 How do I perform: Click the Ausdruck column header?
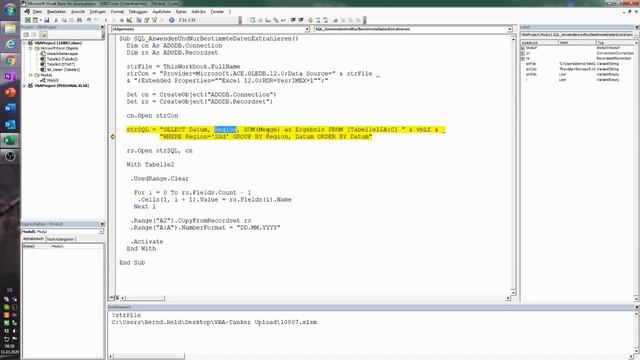click(539, 42)
